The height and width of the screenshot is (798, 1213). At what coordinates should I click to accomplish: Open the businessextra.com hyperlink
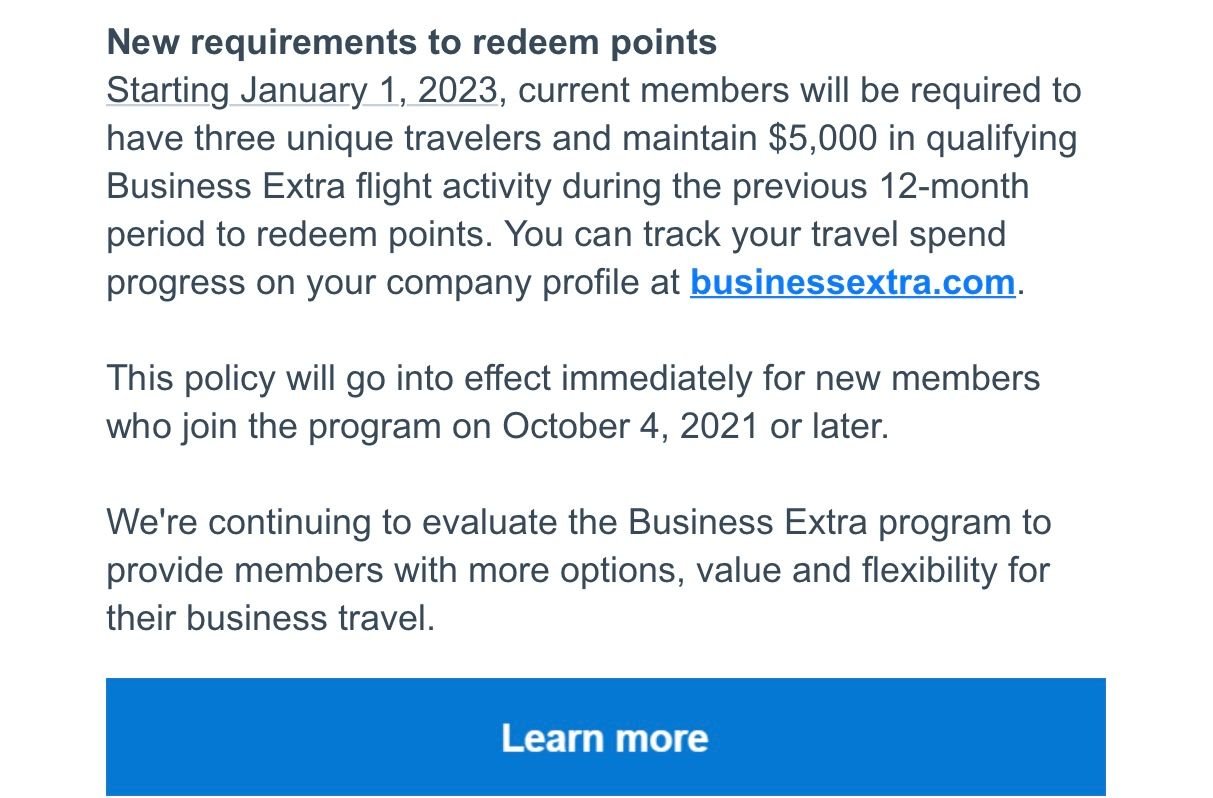(x=852, y=282)
